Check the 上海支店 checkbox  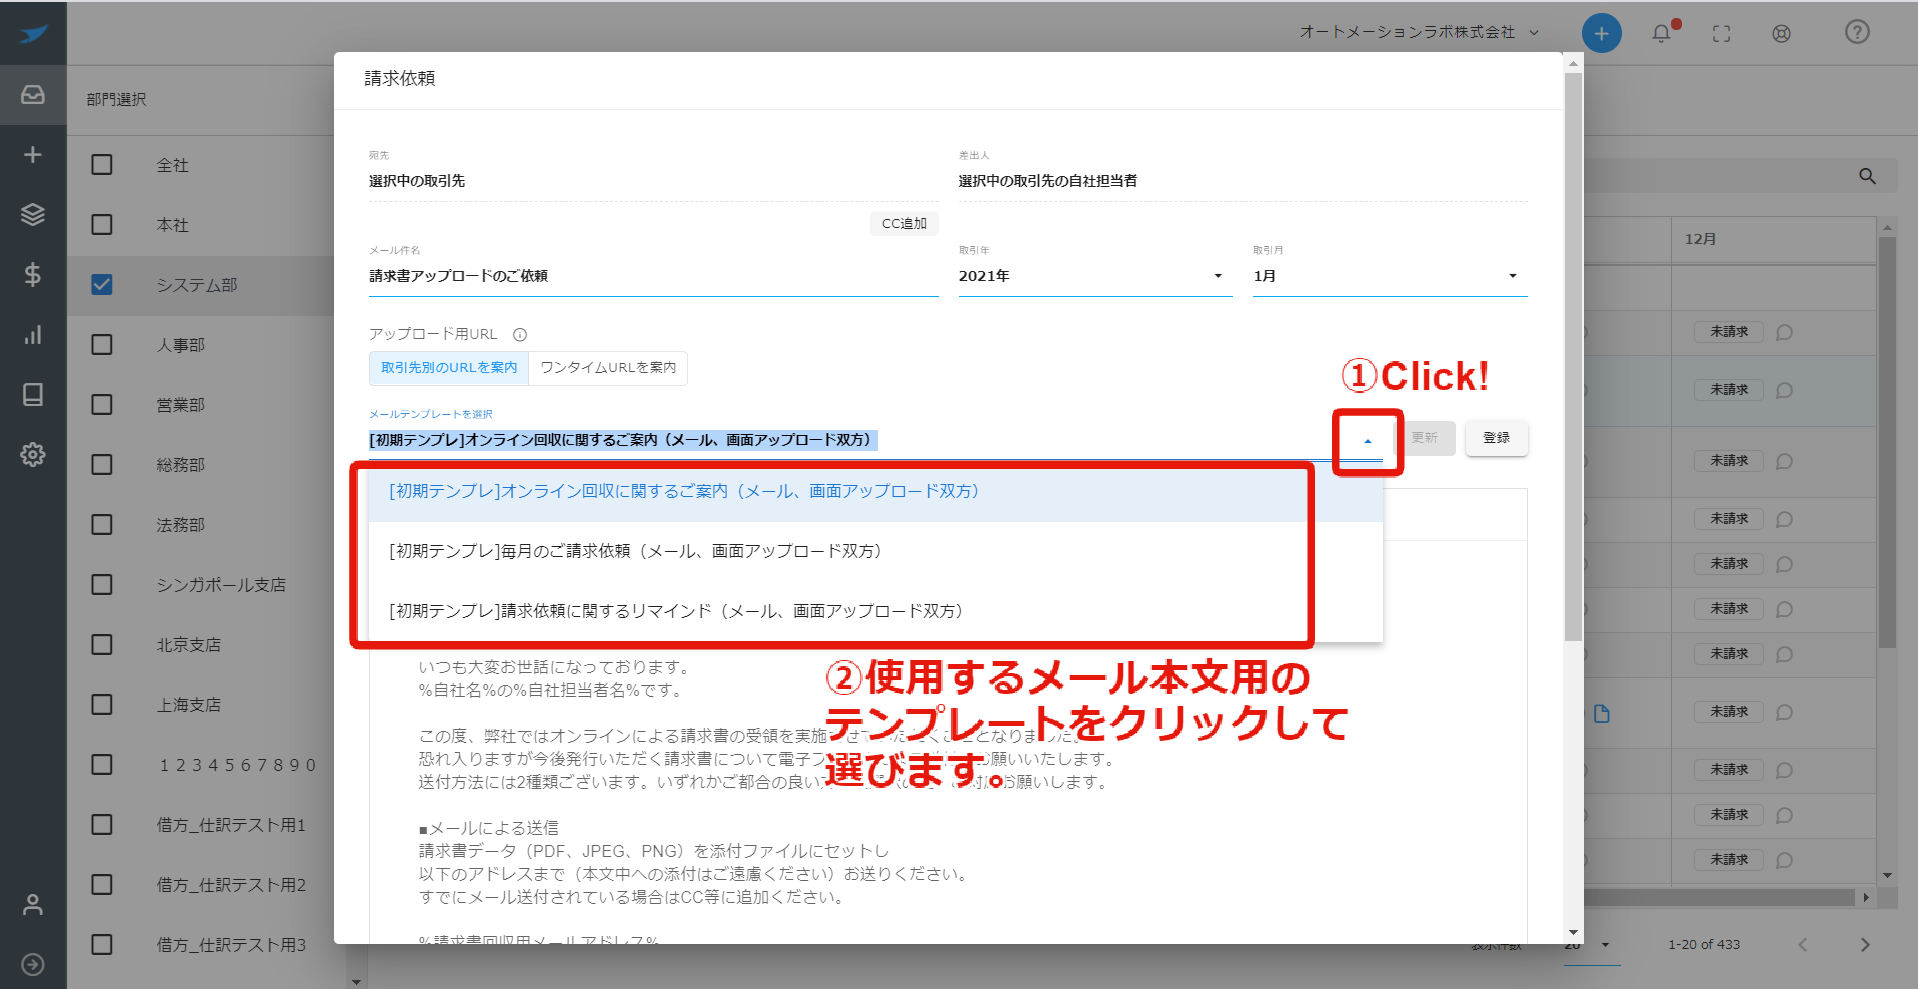[x=102, y=705]
